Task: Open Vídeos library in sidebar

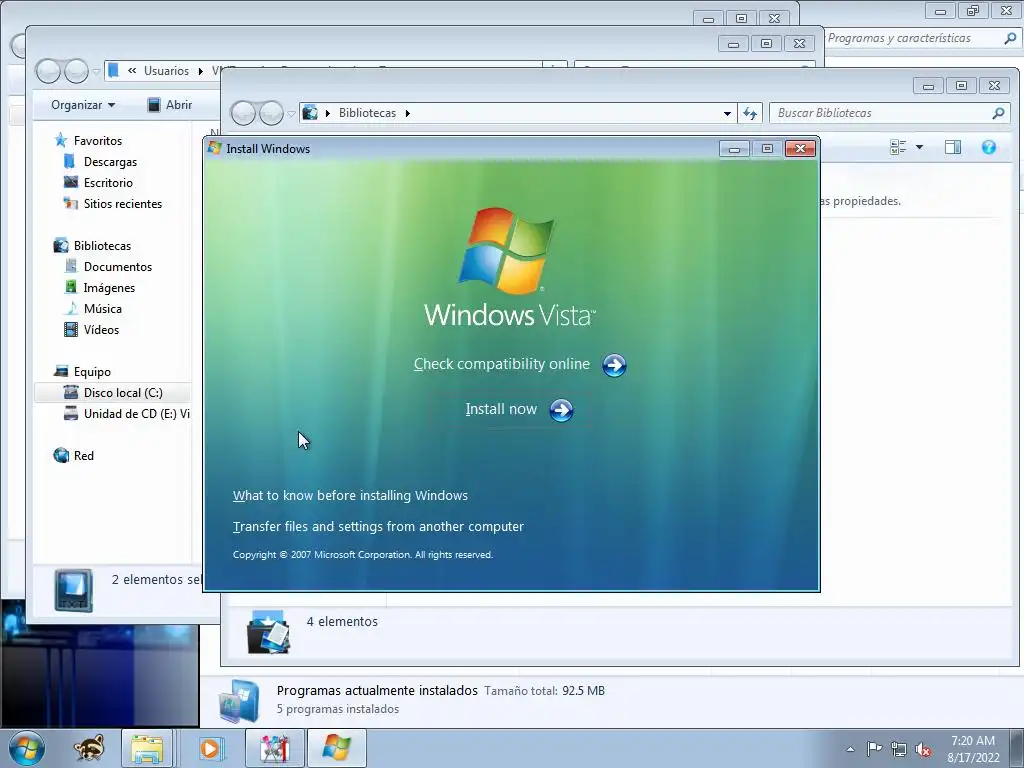Action: point(101,330)
